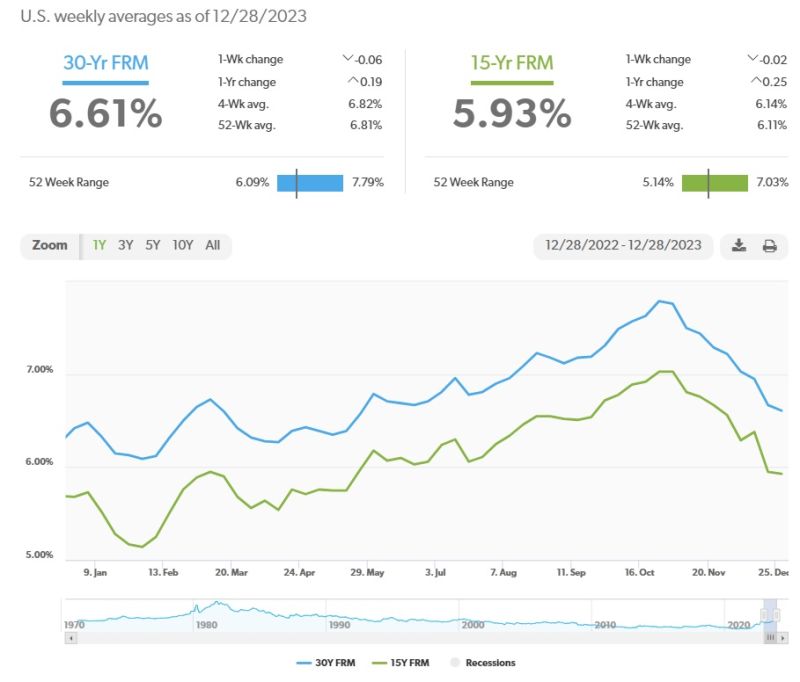Click the green 15-Yr 52 week range bar
Screen dimensions: 800x682
click(715, 183)
